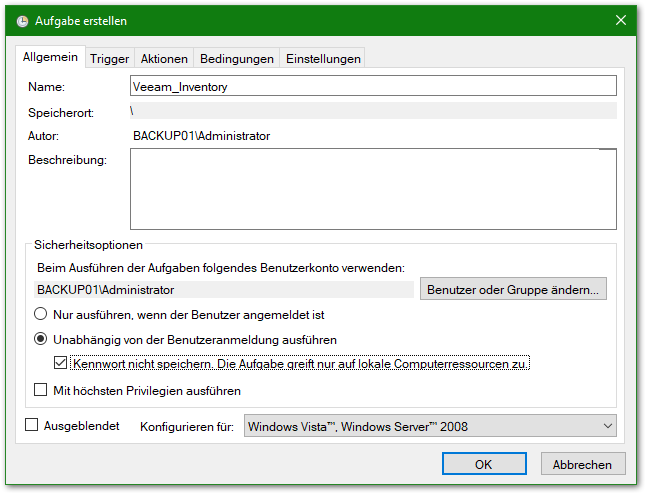Choose 'Unabhängig von der Benutzeranmeldung ausführen' option

click(x=43, y=339)
